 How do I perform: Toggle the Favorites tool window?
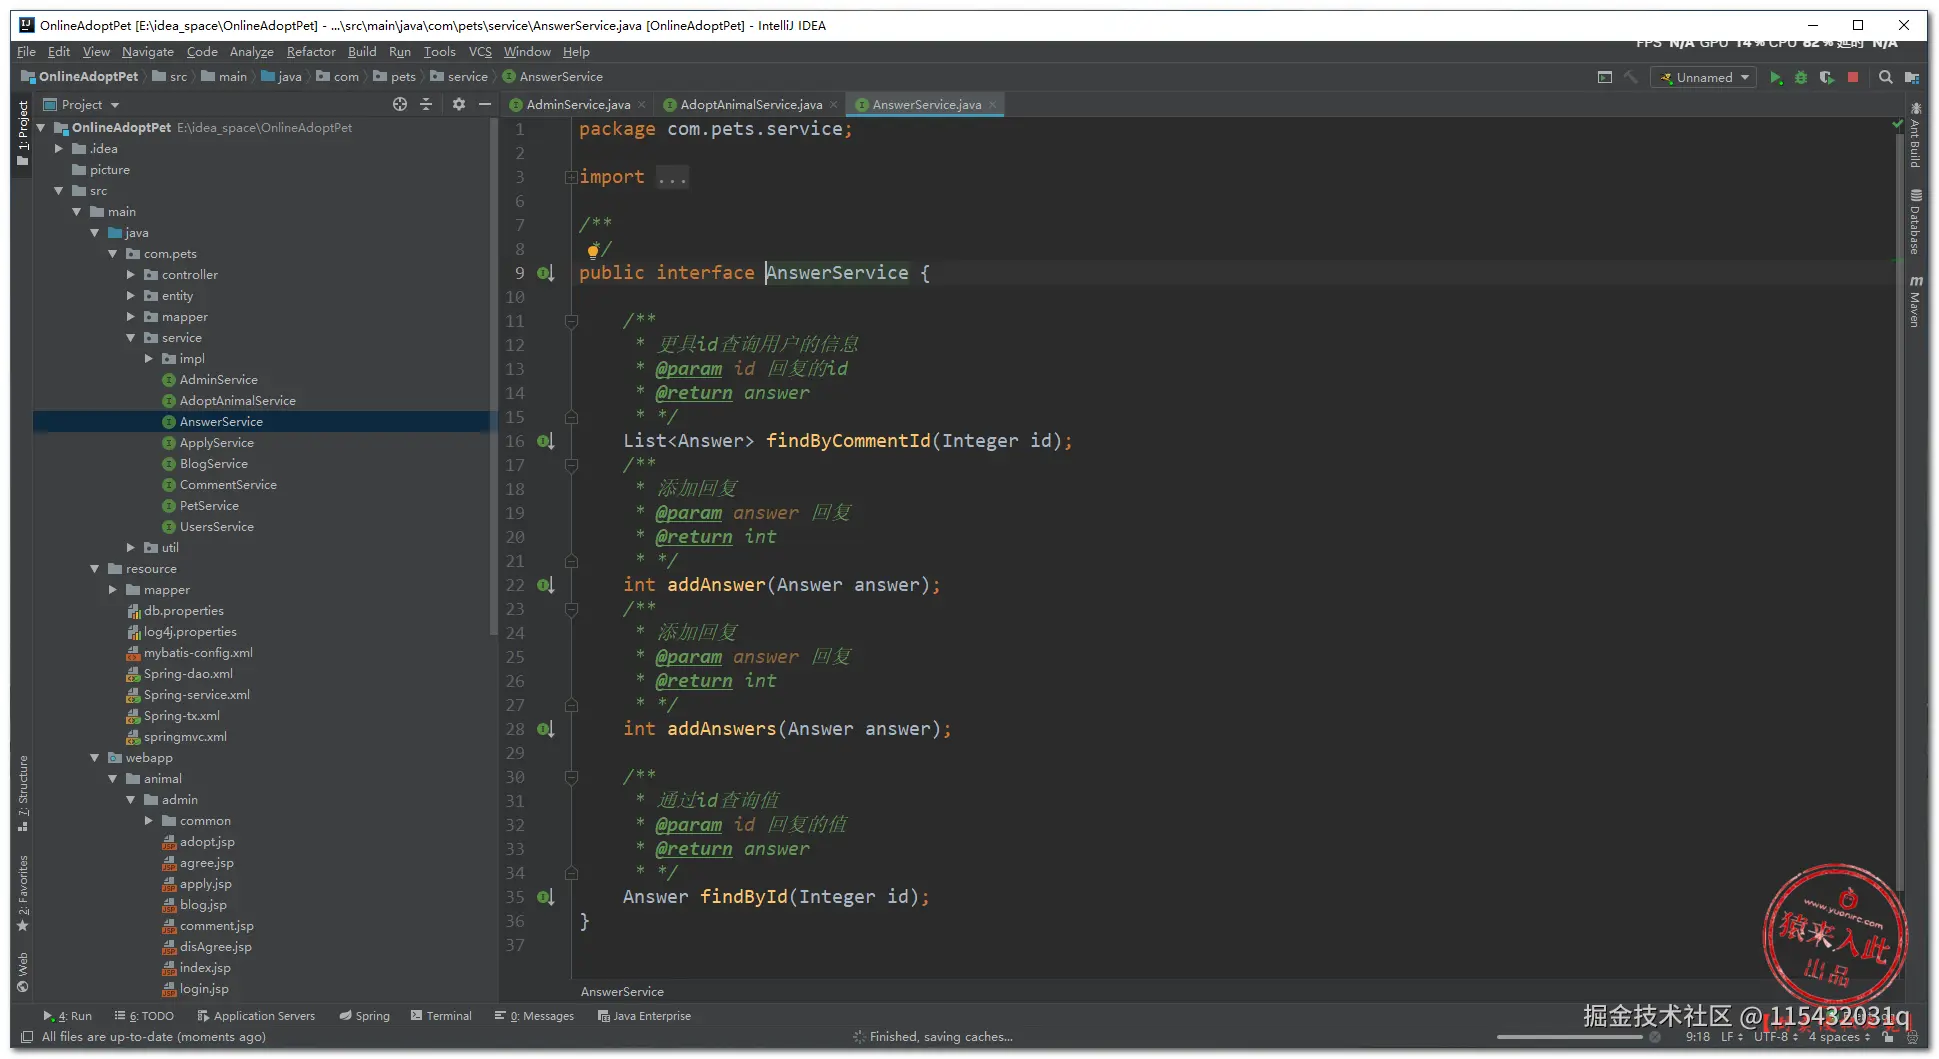coord(22,892)
